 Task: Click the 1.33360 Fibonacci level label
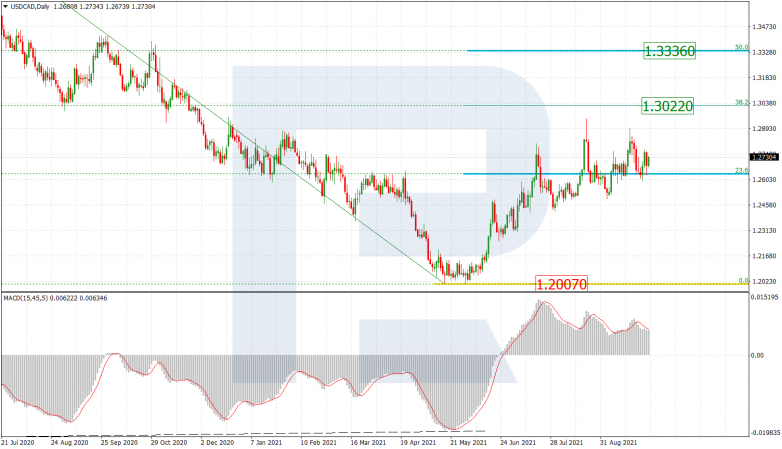[669, 51]
